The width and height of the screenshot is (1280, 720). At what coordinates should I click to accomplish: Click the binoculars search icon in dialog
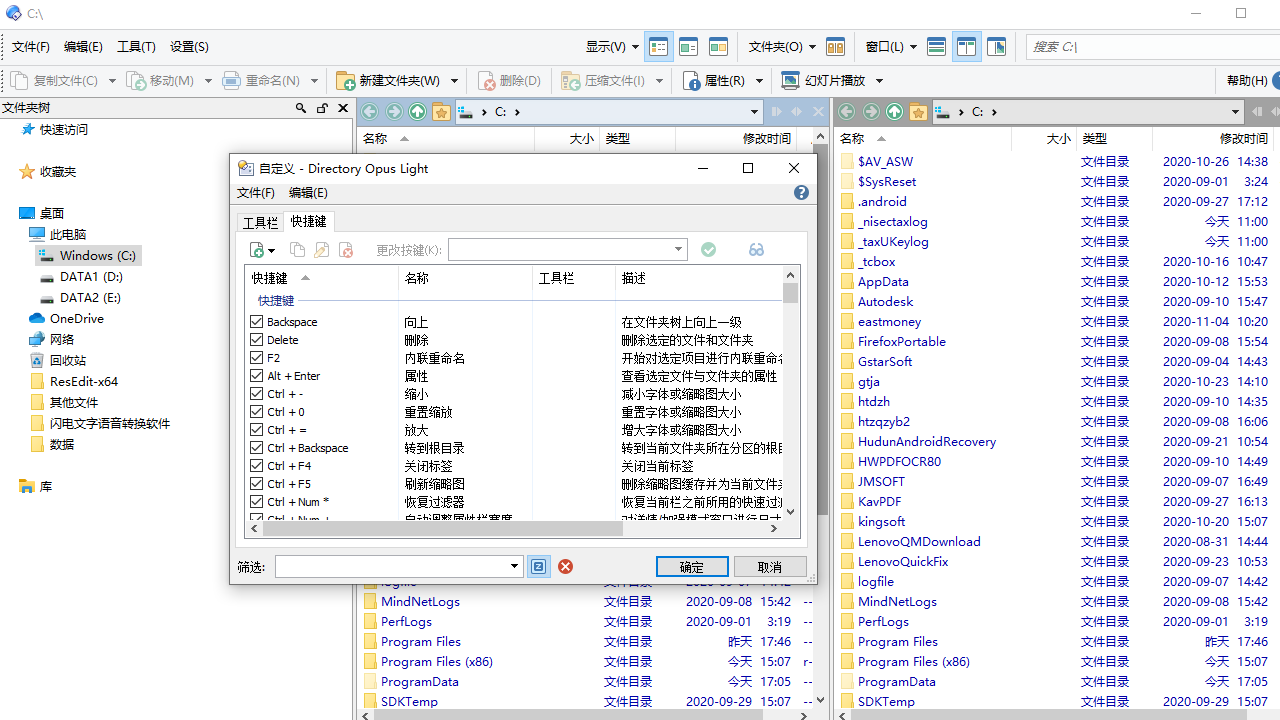click(x=756, y=250)
